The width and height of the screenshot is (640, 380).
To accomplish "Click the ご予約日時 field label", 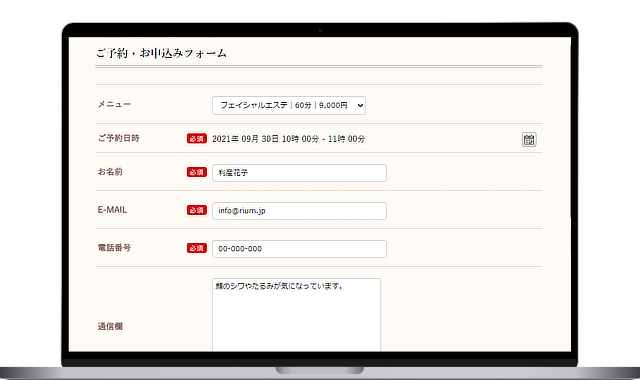I will tap(118, 138).
